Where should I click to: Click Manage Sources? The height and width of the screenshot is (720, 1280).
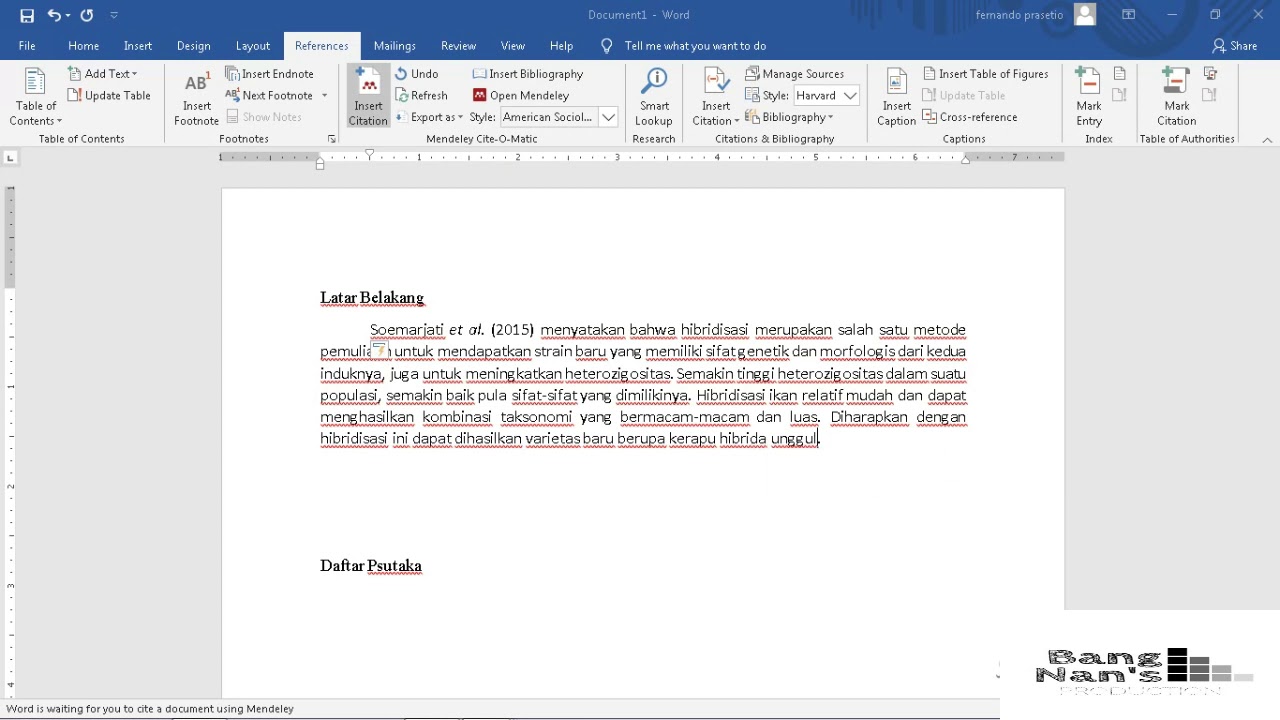pyautogui.click(x=795, y=74)
